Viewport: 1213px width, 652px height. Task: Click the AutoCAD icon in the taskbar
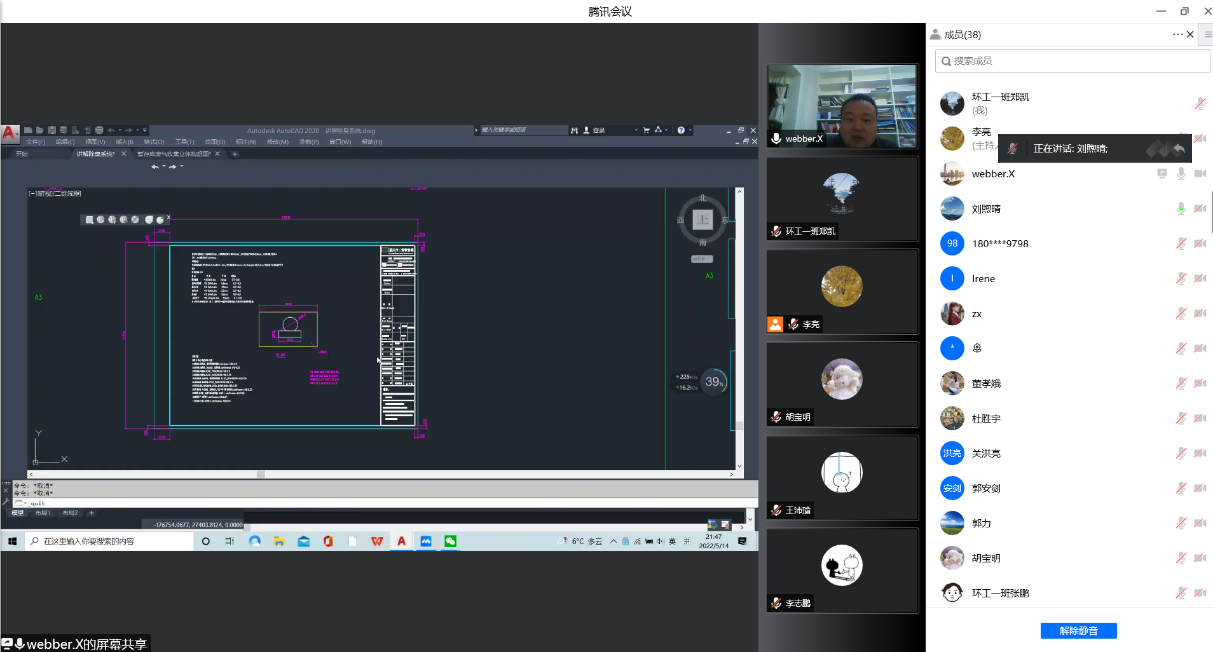[402, 541]
